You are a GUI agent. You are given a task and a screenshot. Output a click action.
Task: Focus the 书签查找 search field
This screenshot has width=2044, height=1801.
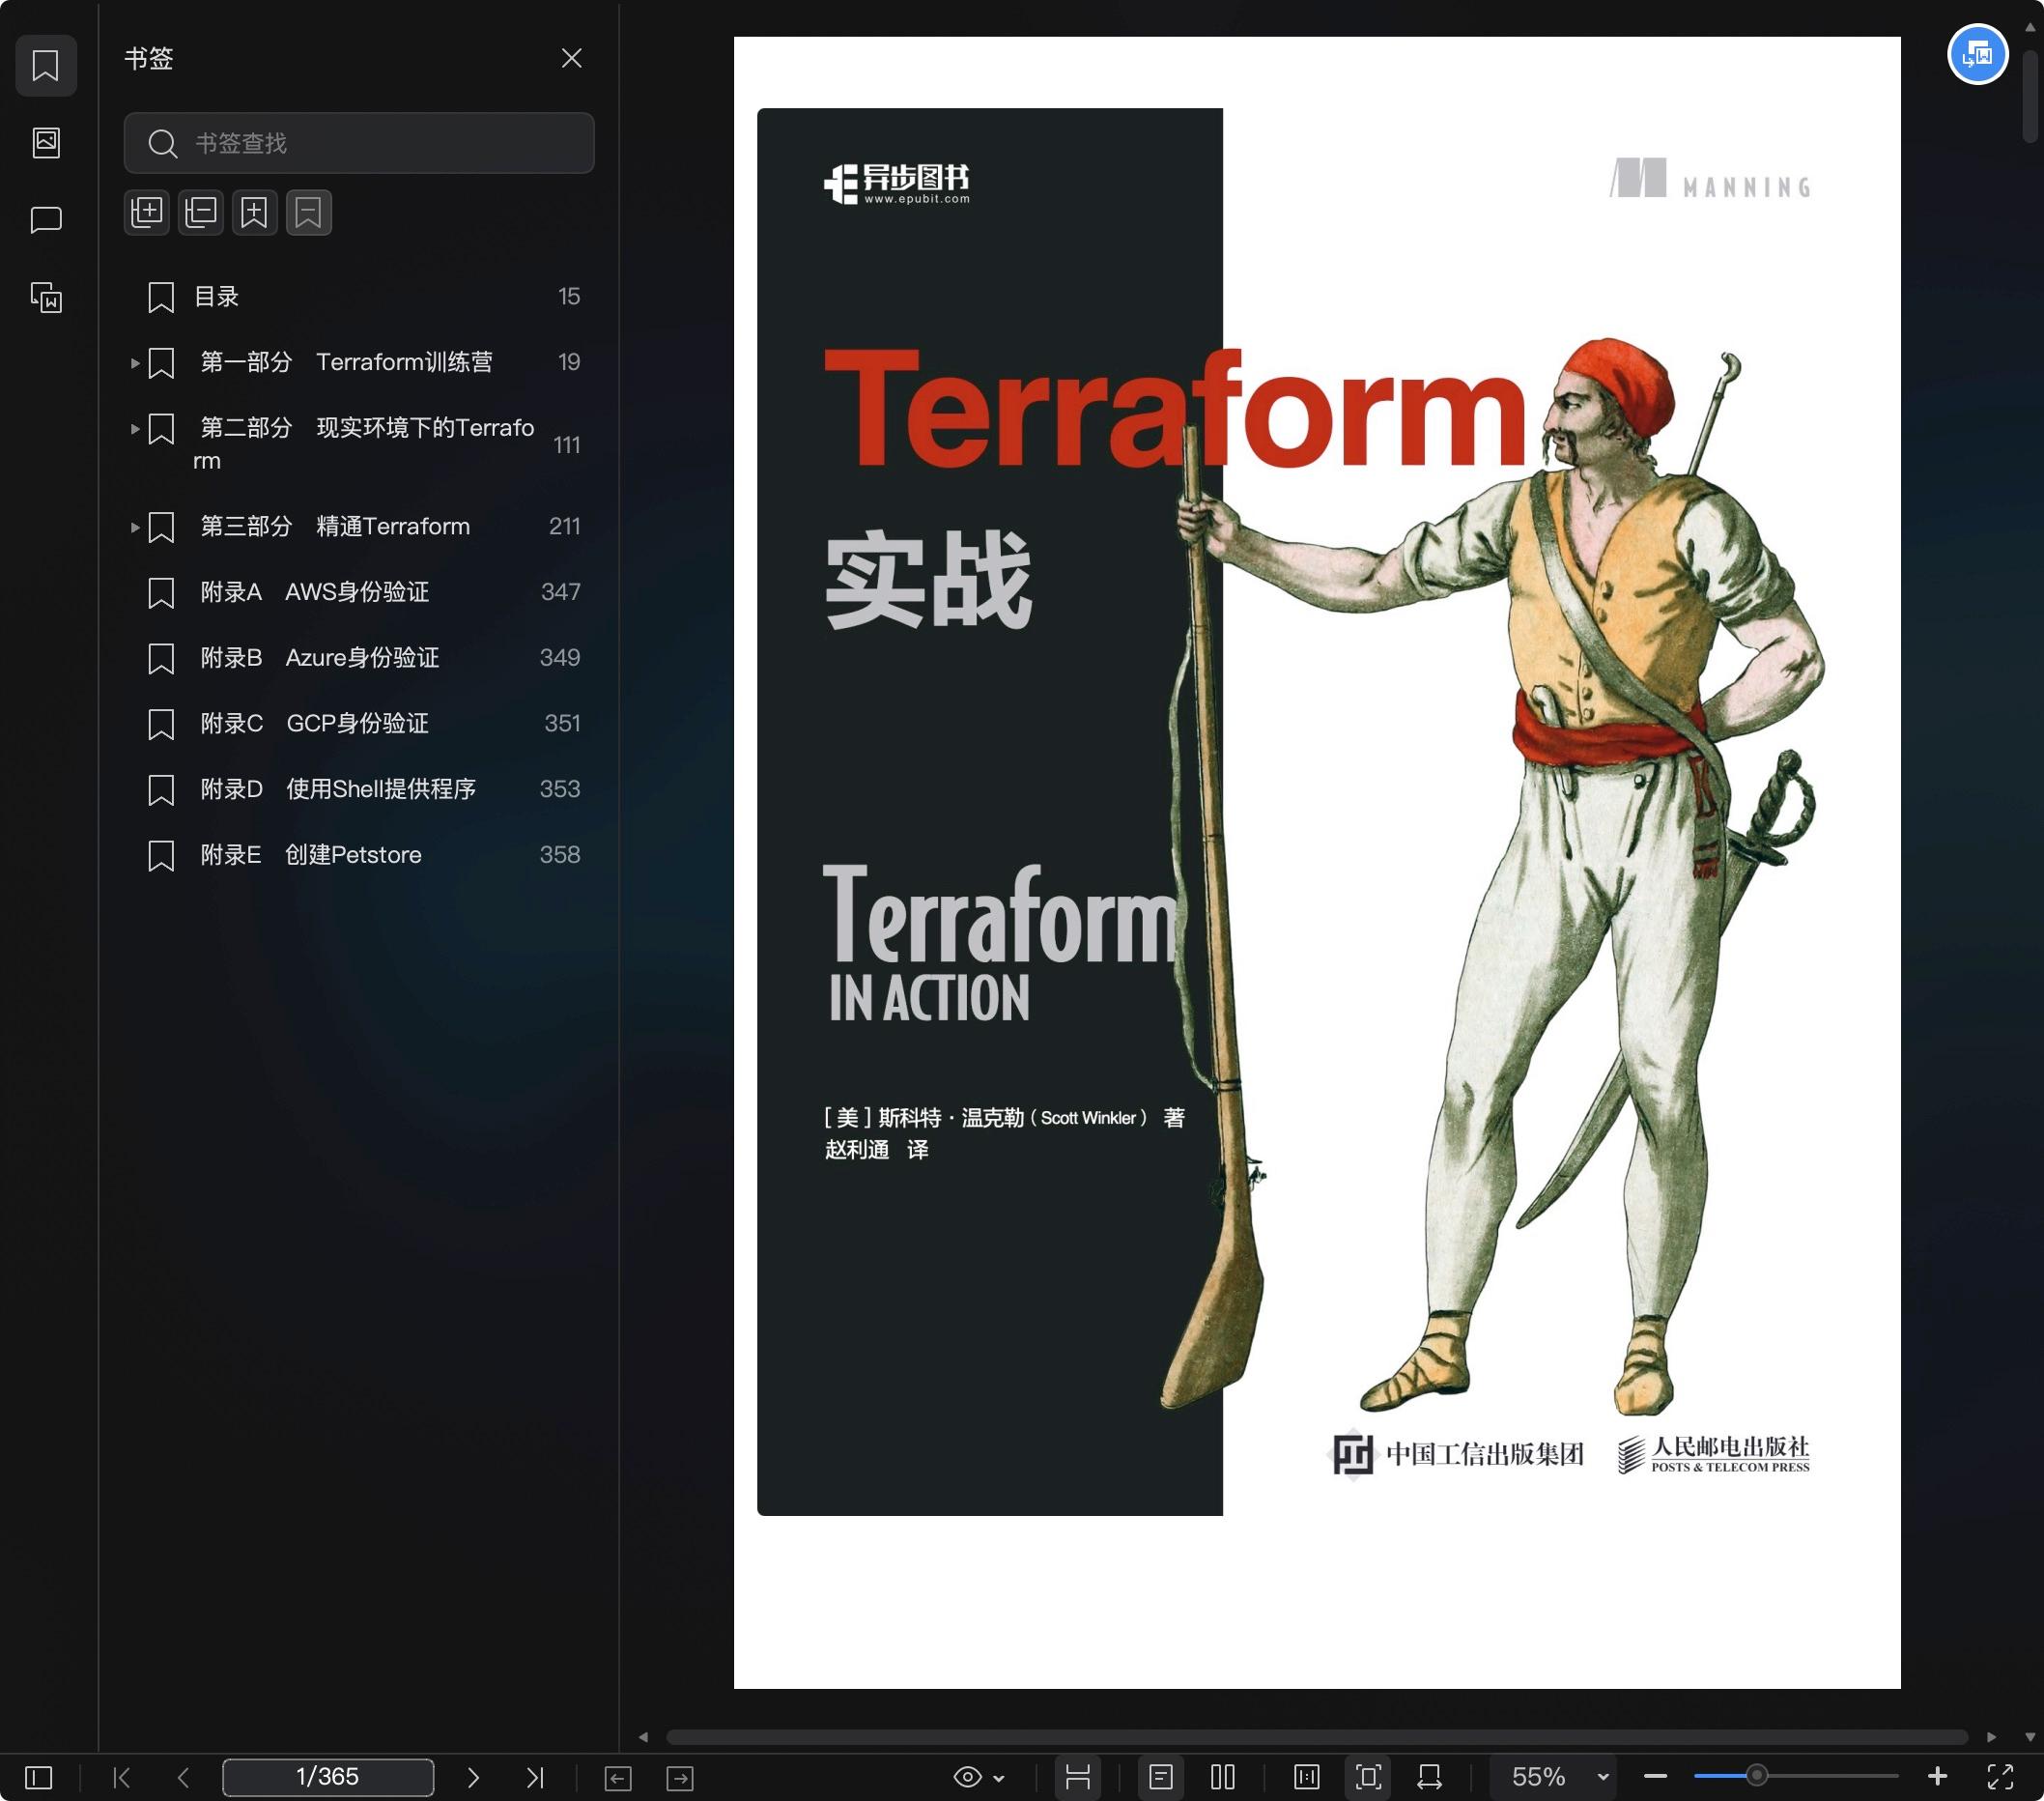(x=359, y=143)
